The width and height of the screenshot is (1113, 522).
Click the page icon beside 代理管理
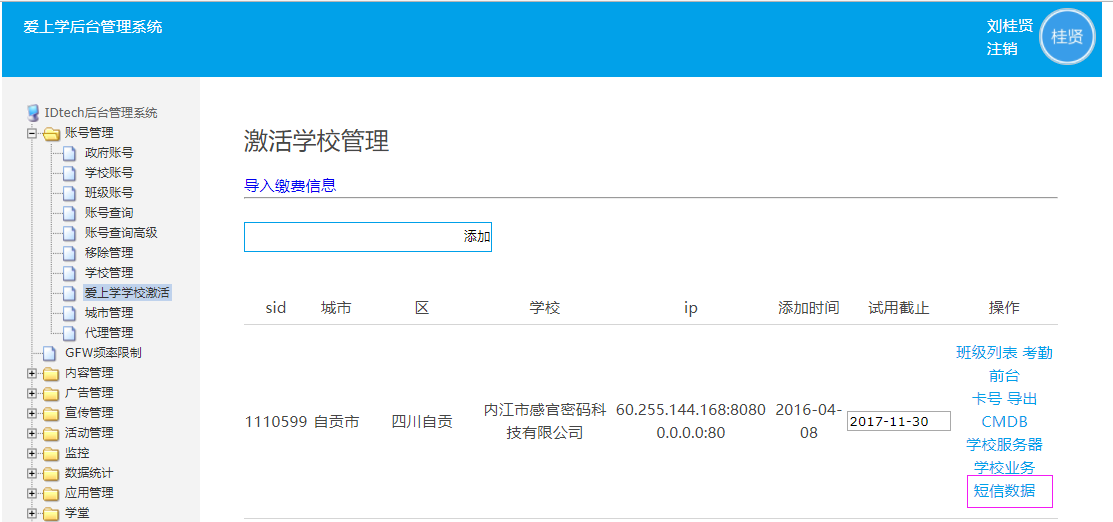[x=69, y=333]
